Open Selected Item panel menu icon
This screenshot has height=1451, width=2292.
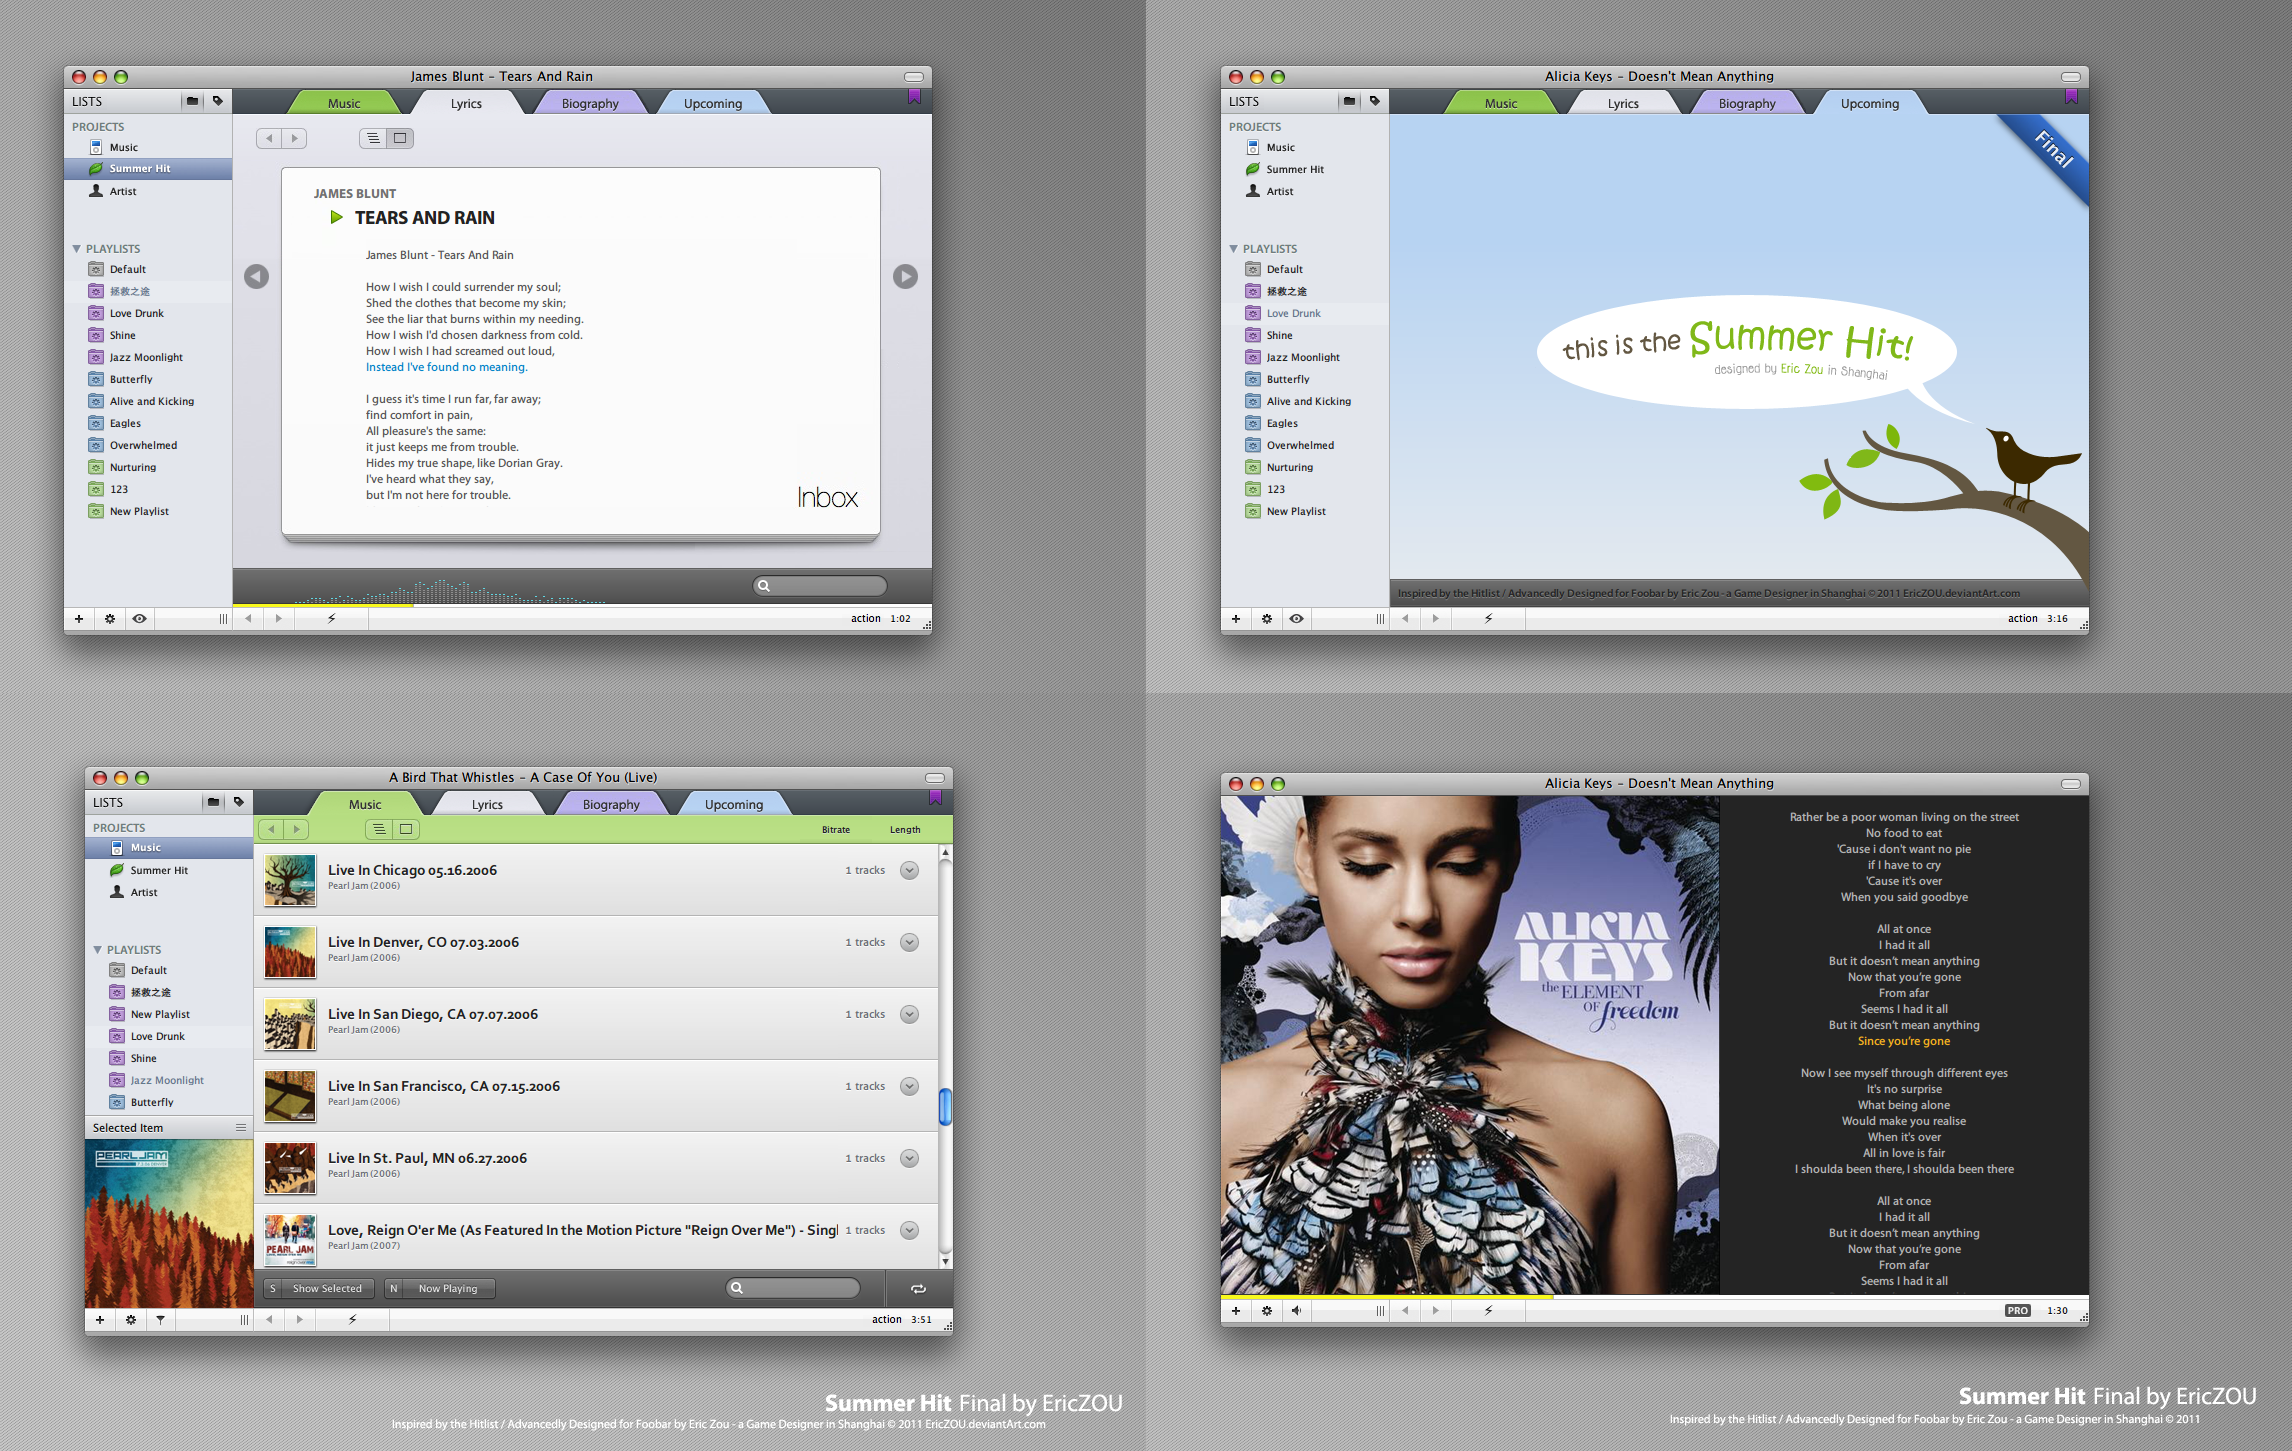241,1127
